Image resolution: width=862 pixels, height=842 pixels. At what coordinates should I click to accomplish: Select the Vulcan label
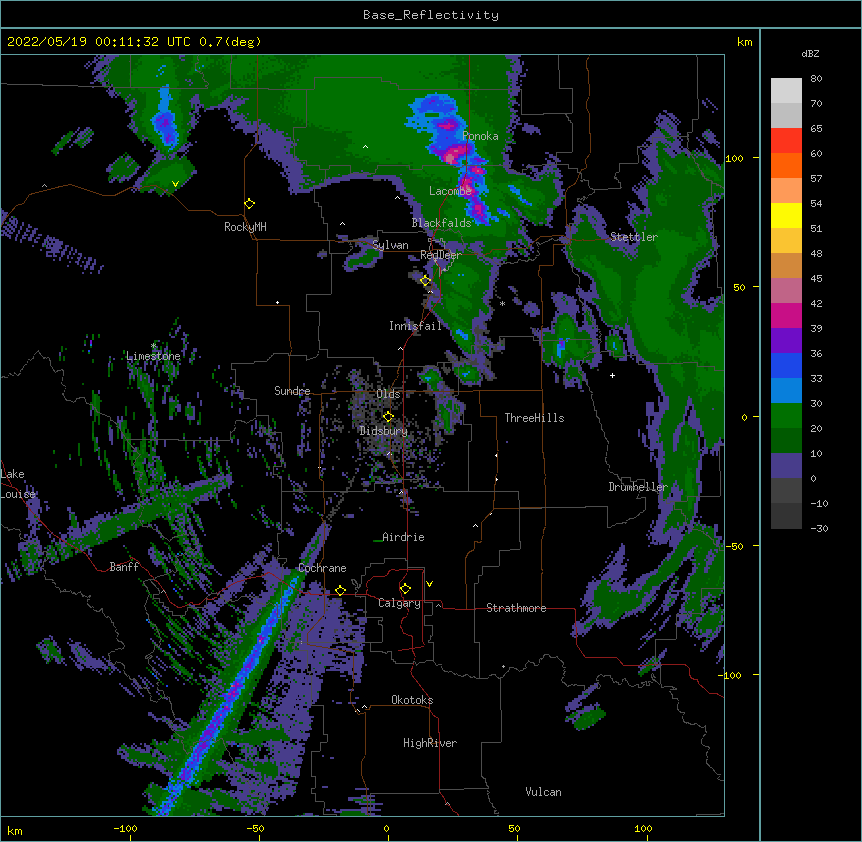coord(543,792)
